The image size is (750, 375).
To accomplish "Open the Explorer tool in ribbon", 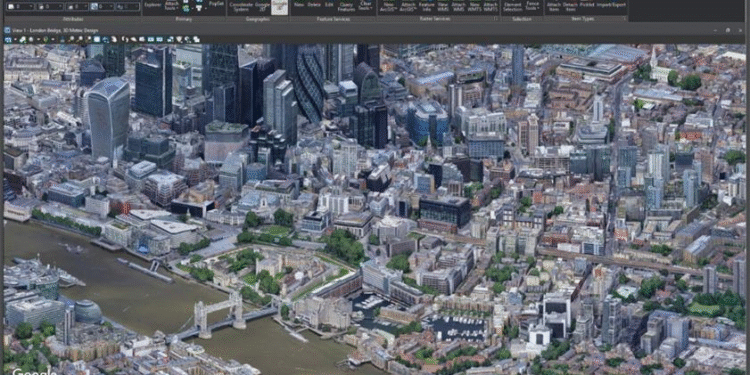I will (153, 6).
